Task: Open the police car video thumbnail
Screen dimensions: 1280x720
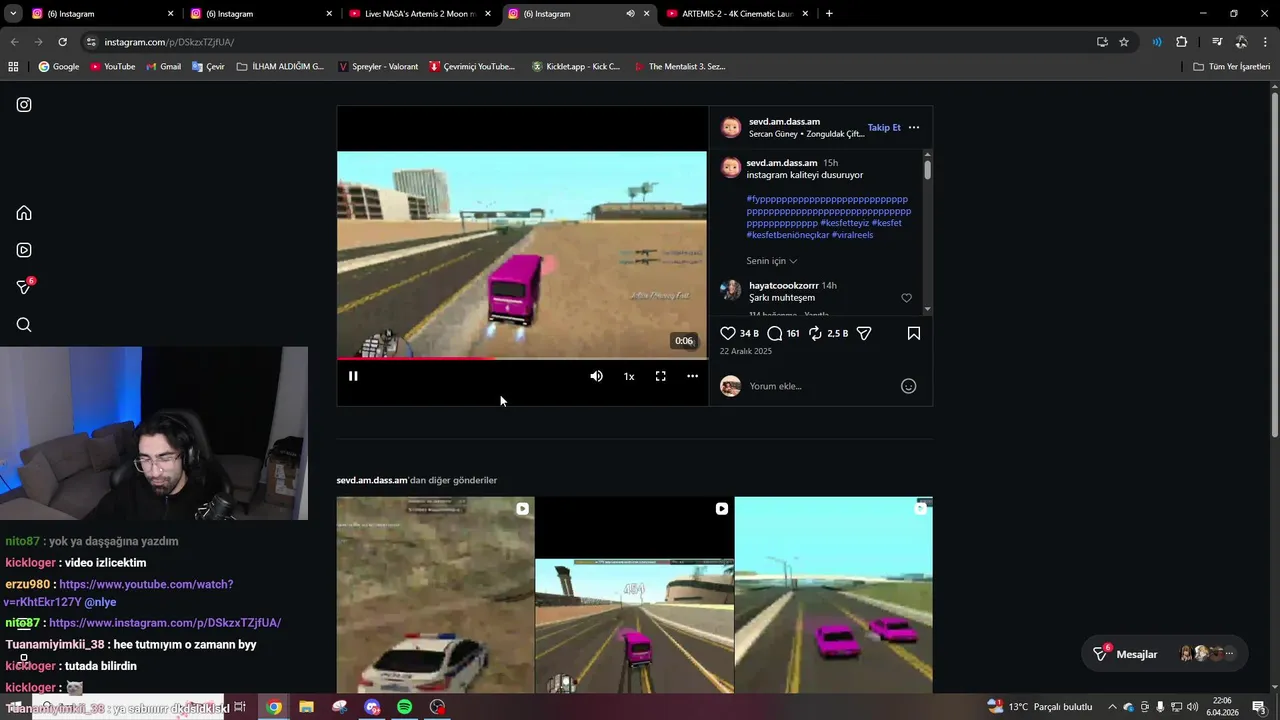Action: 435,595
